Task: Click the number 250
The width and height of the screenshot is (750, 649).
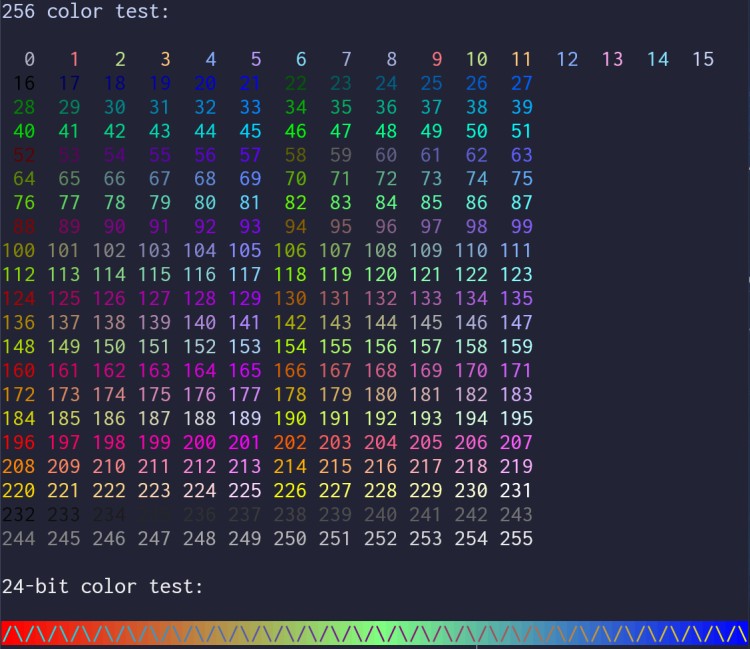Action: [x=290, y=539]
